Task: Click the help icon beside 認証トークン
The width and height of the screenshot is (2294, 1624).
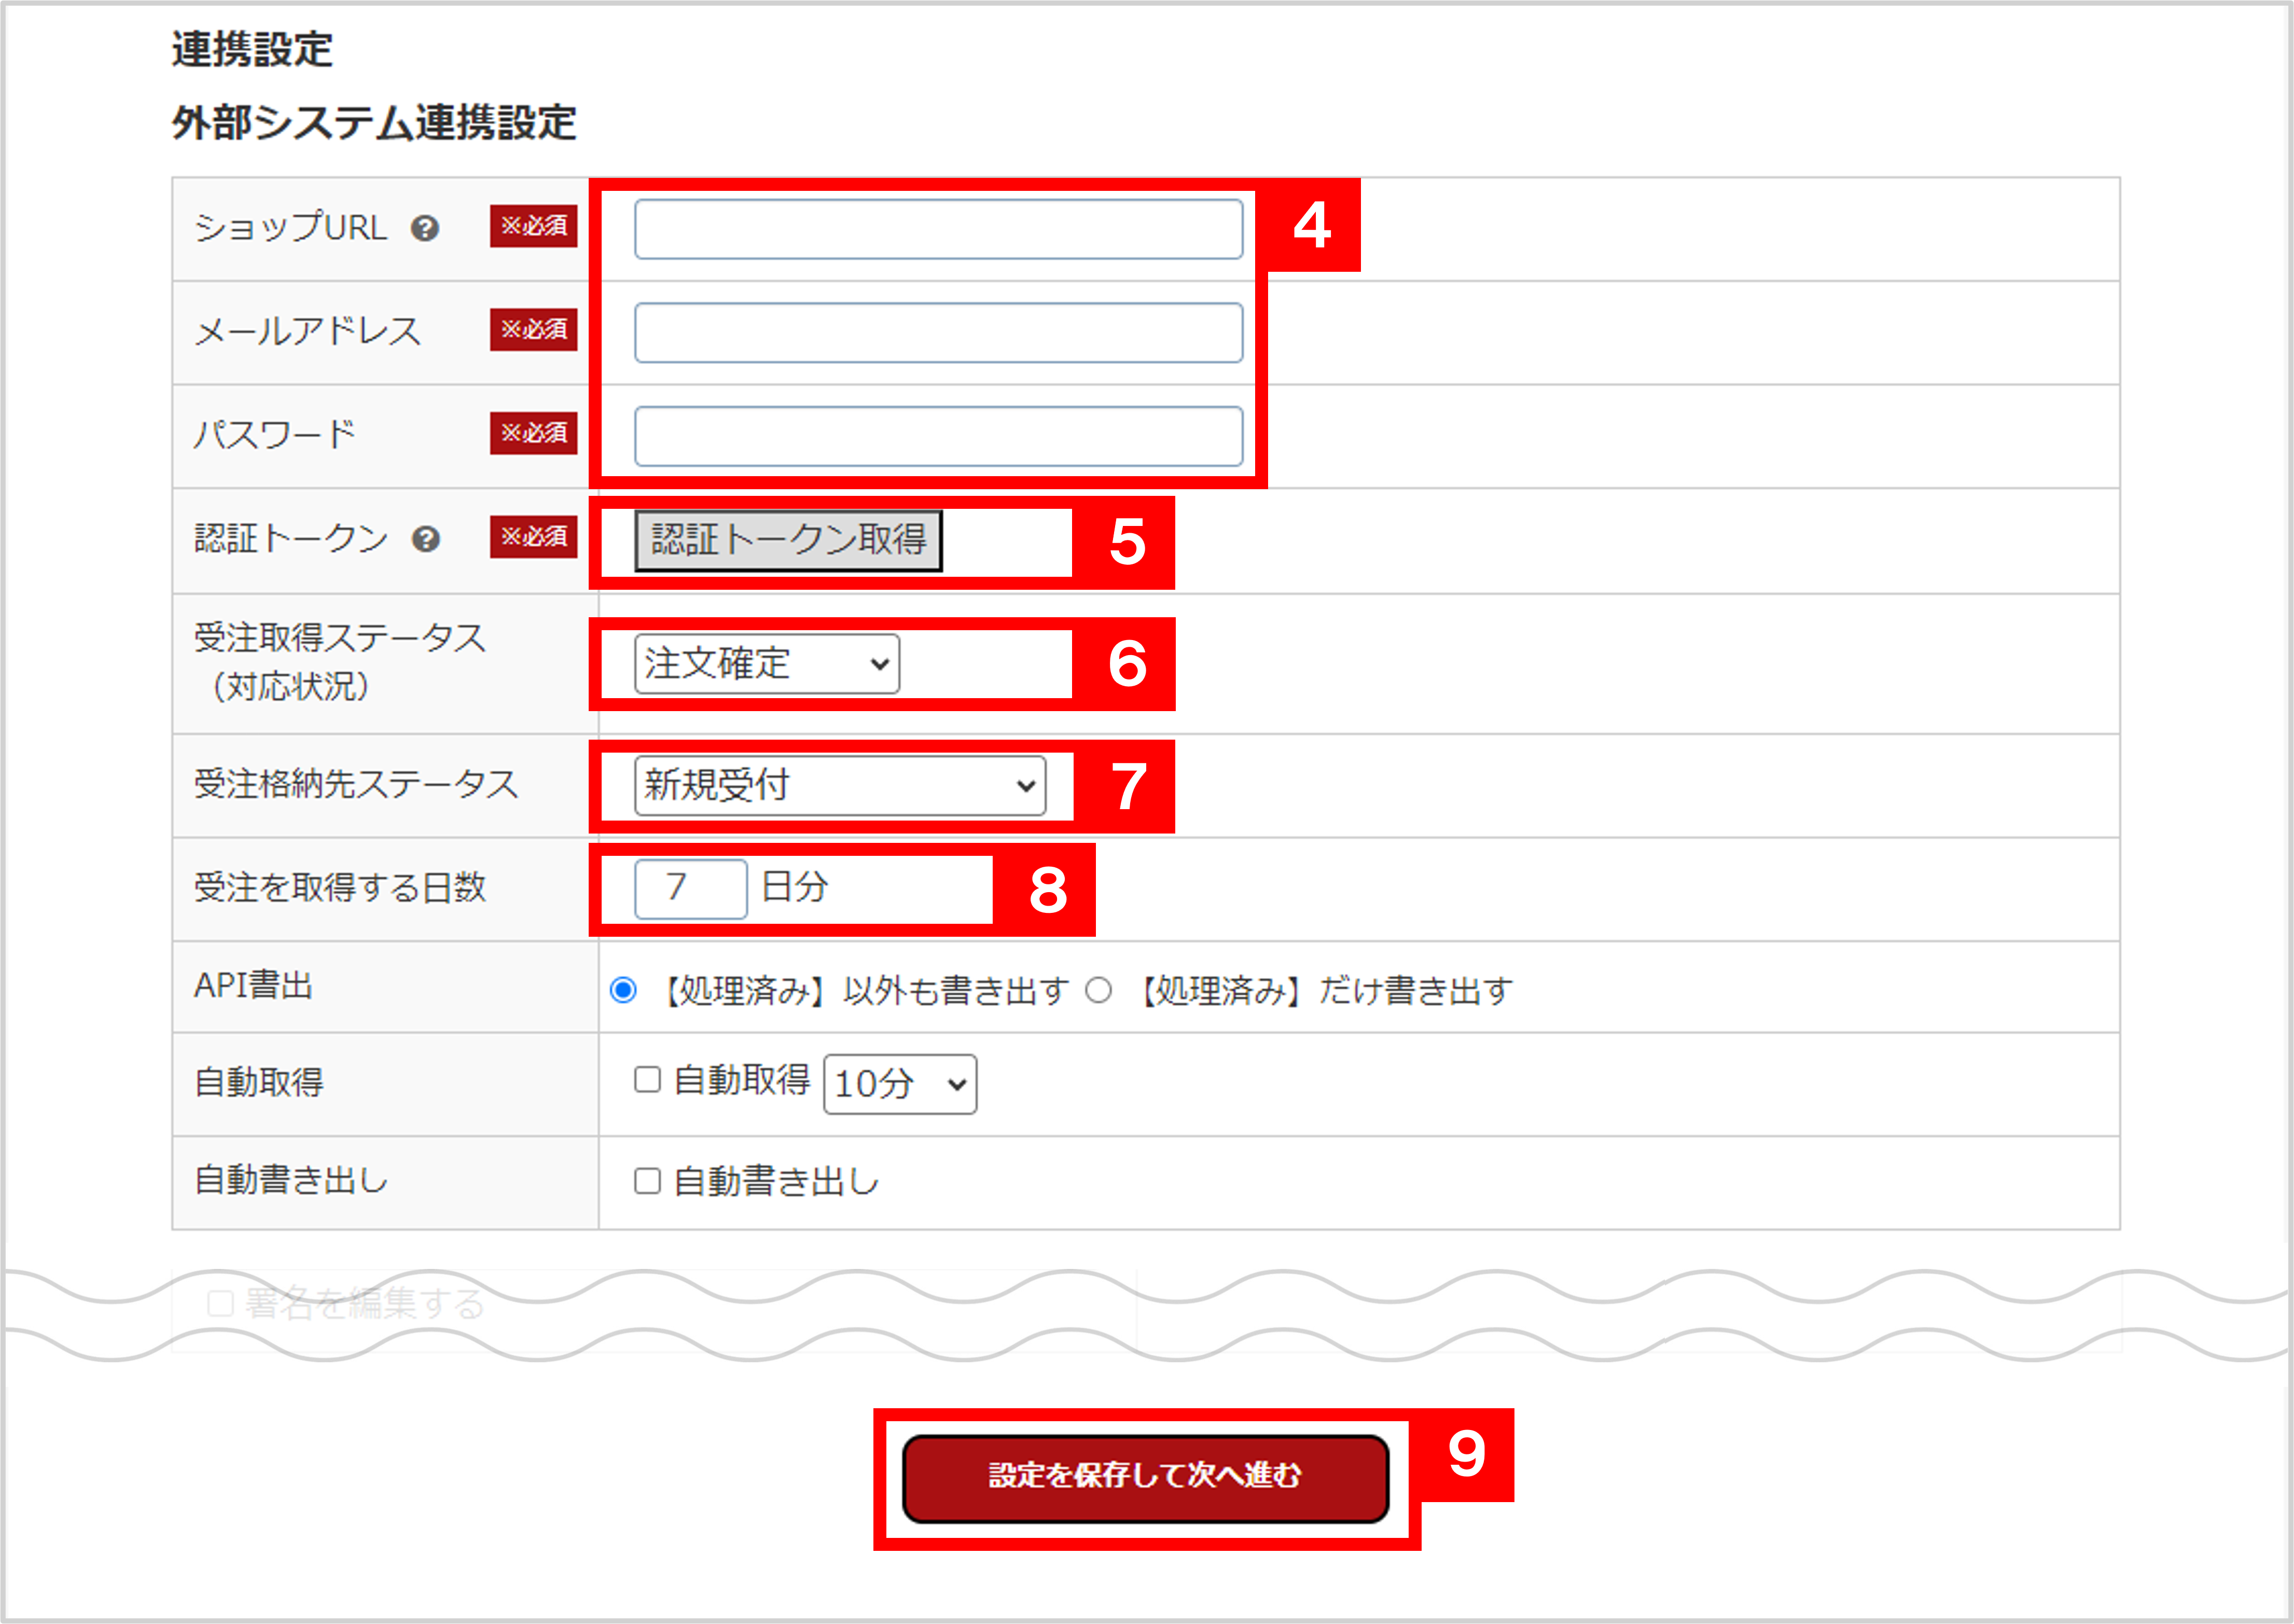Action: pos(426,540)
